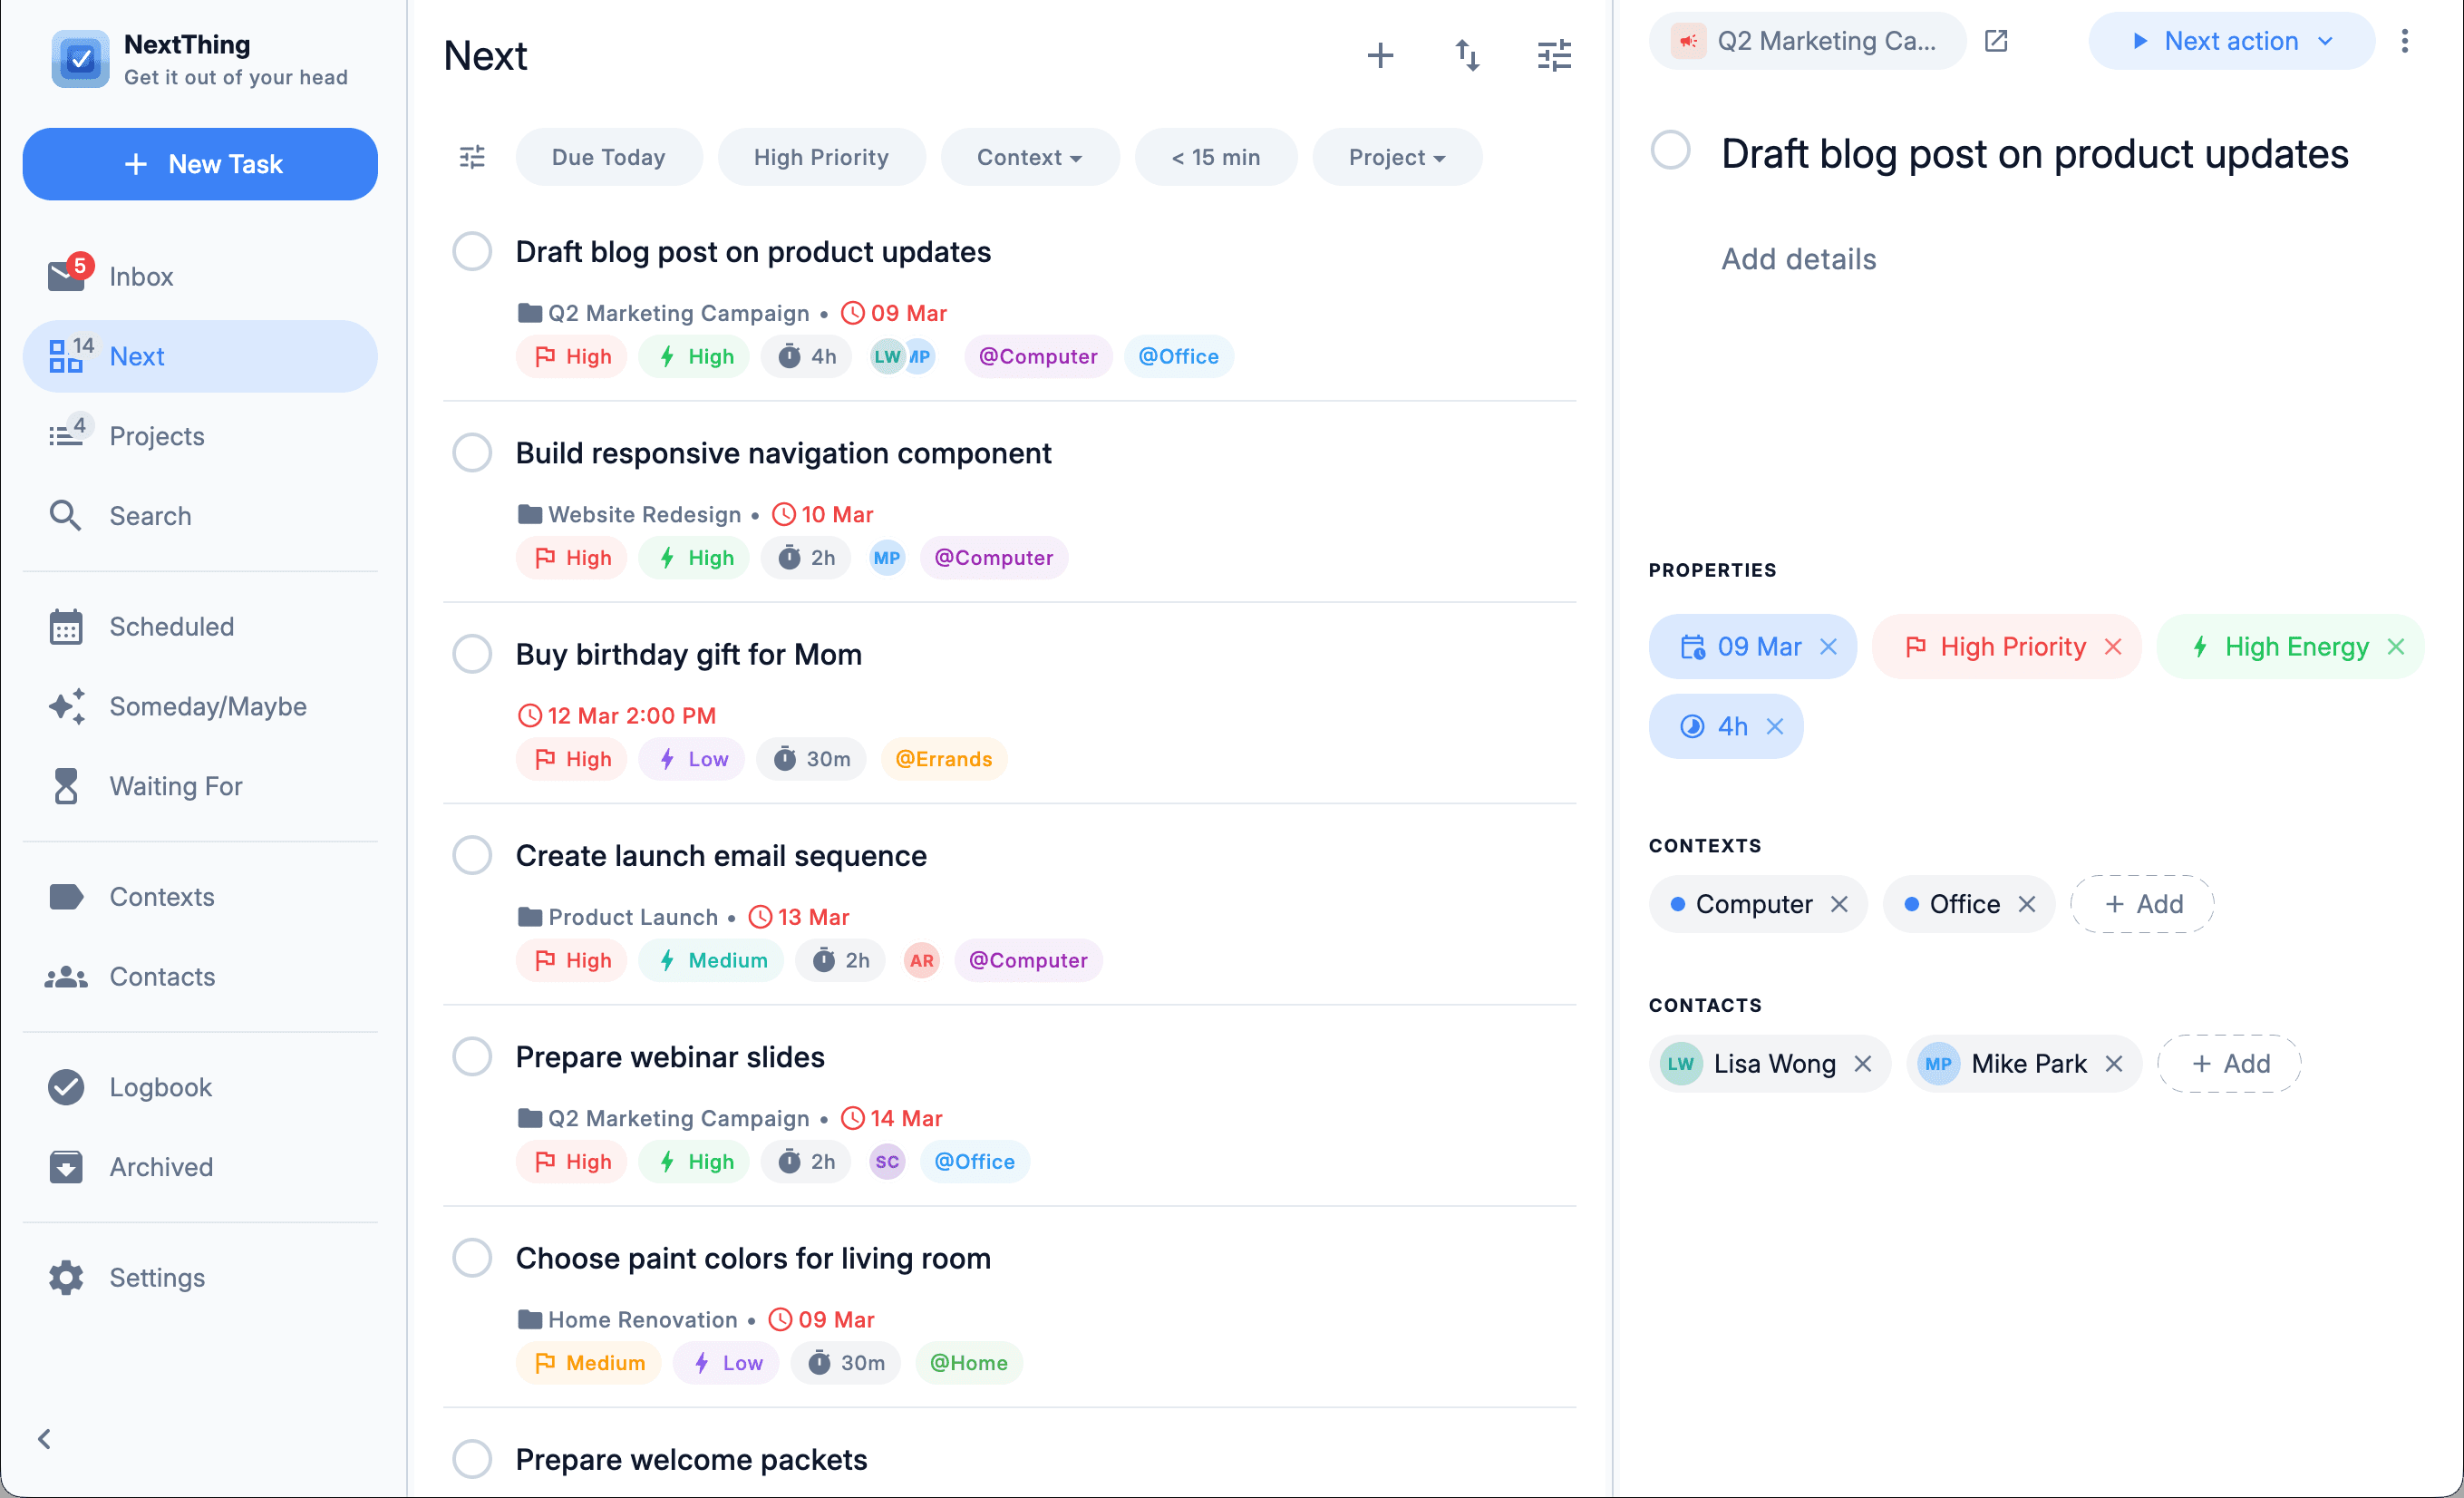The height and width of the screenshot is (1498, 2464).
Task: Open the Logbook from the sidebar
Action: point(160,1087)
